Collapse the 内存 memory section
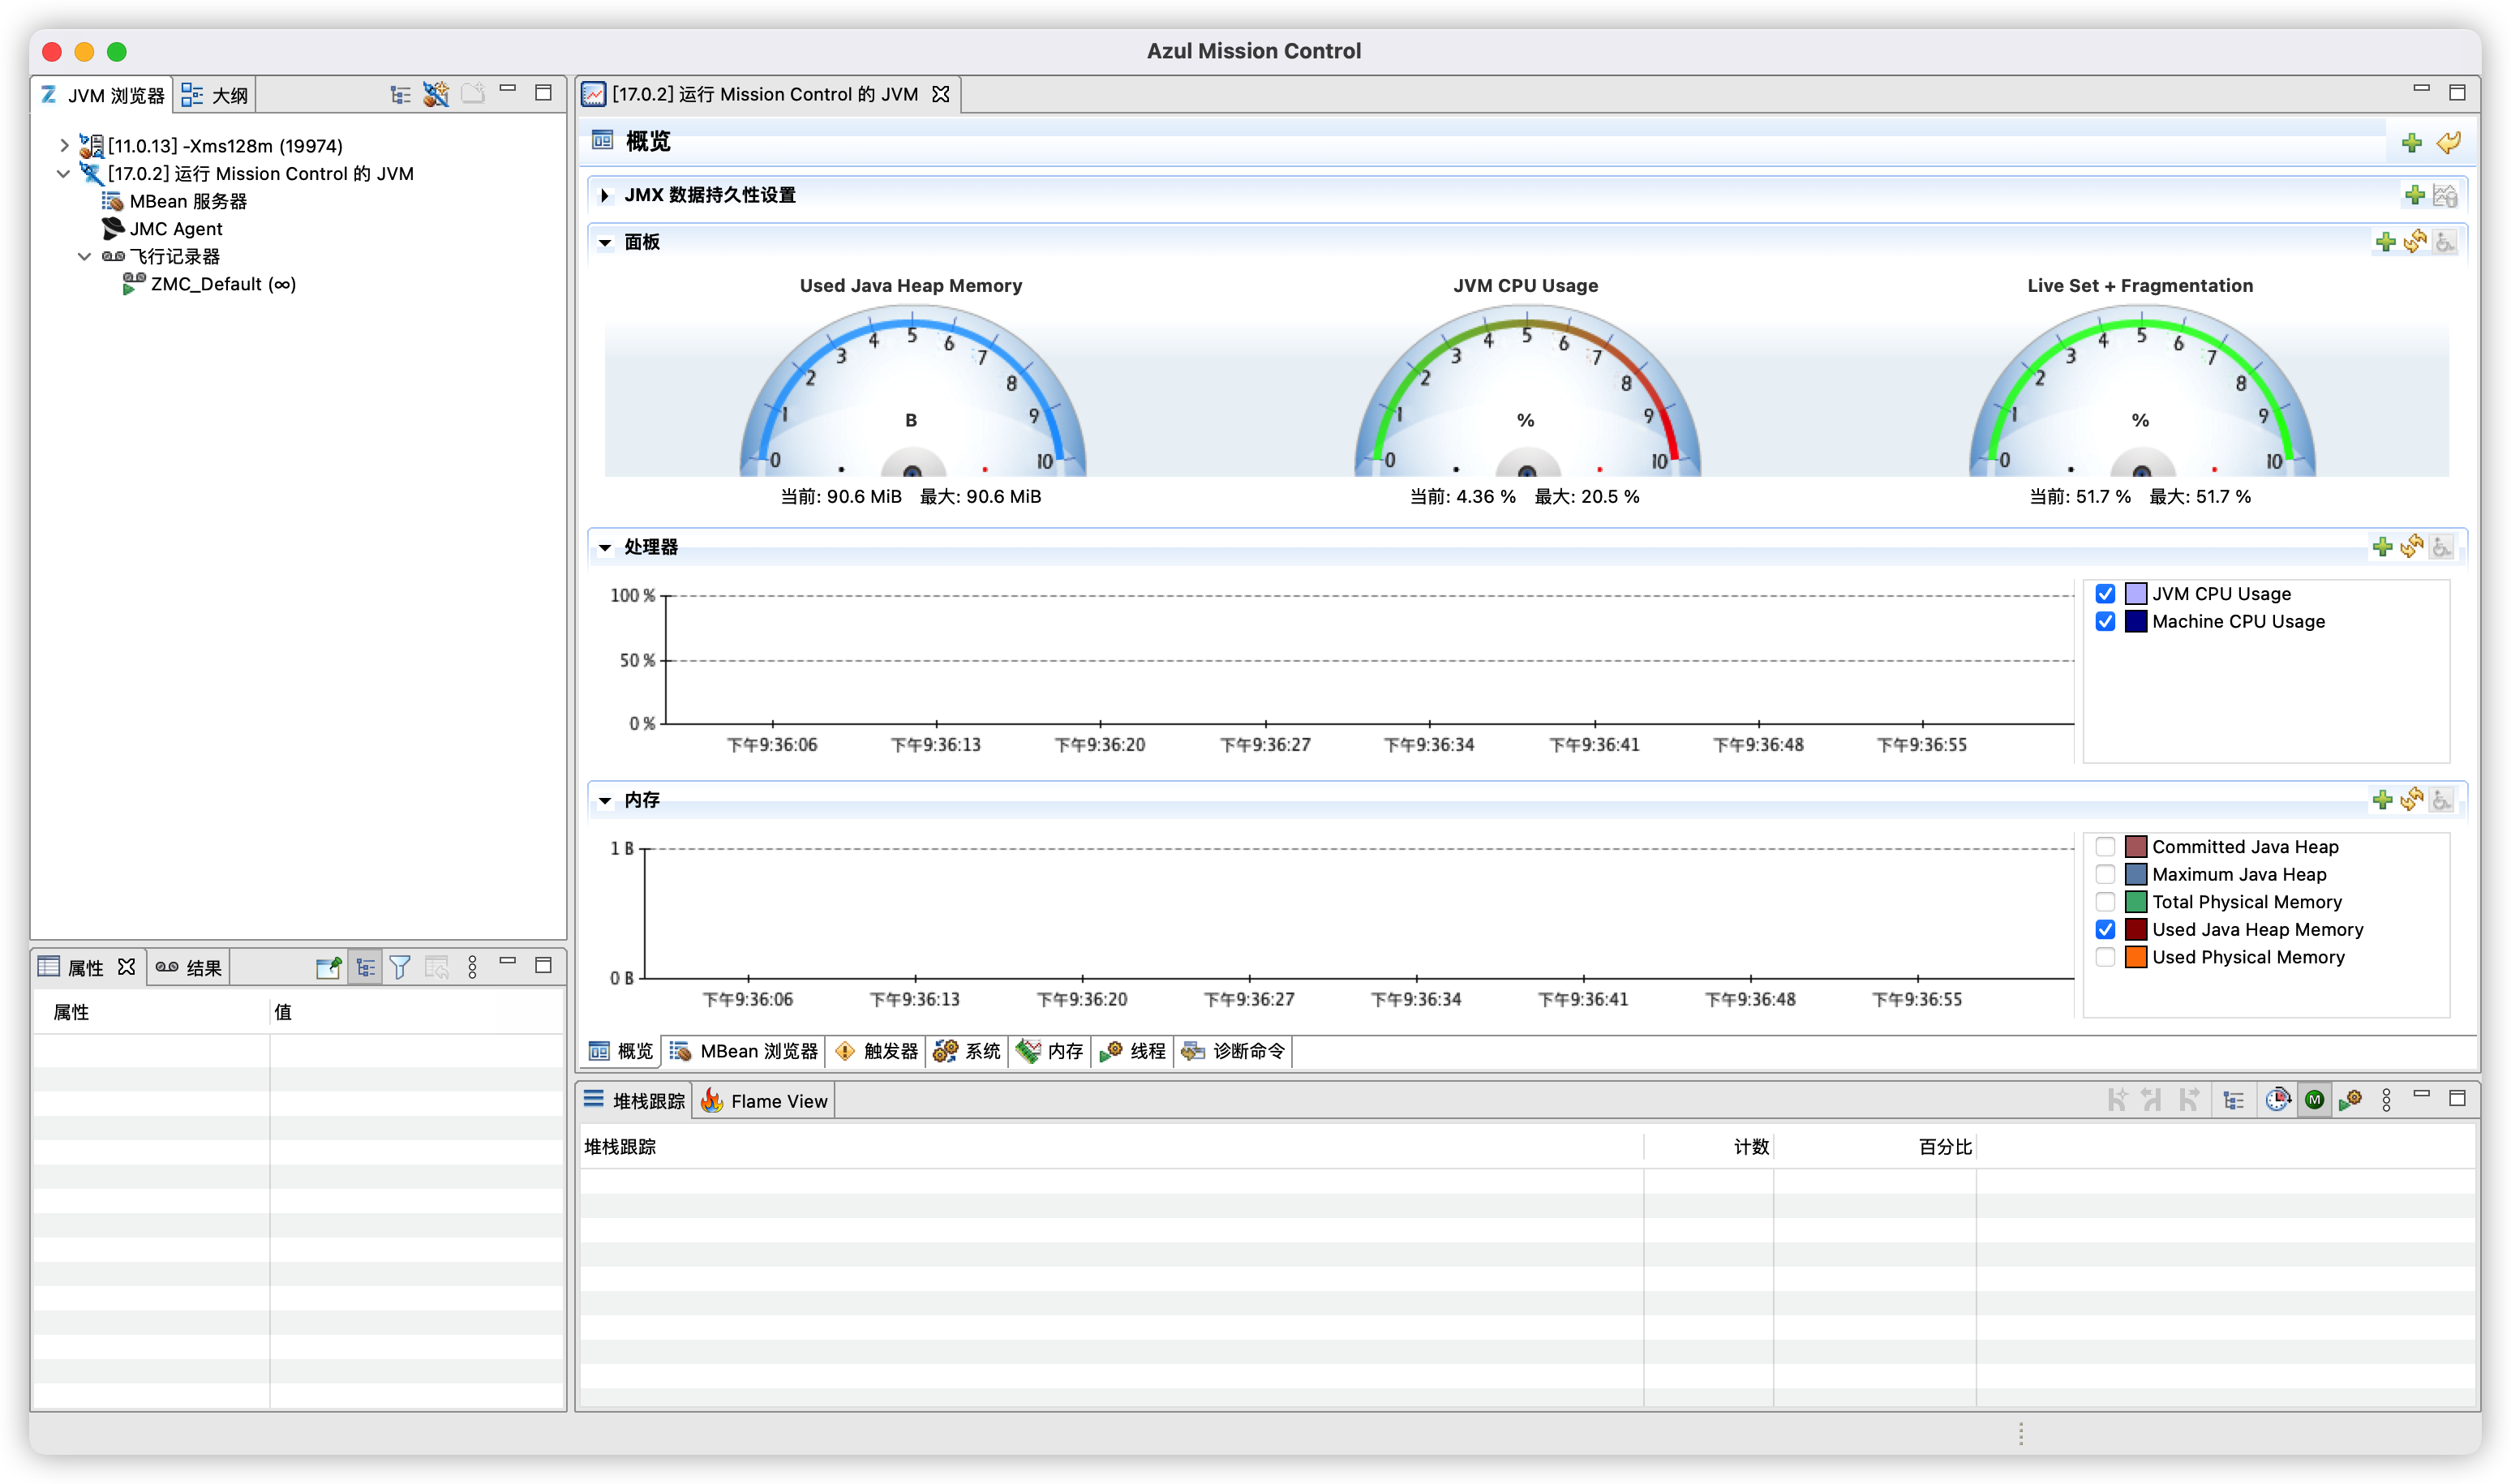This screenshot has height=1484, width=2511. [x=604, y=800]
